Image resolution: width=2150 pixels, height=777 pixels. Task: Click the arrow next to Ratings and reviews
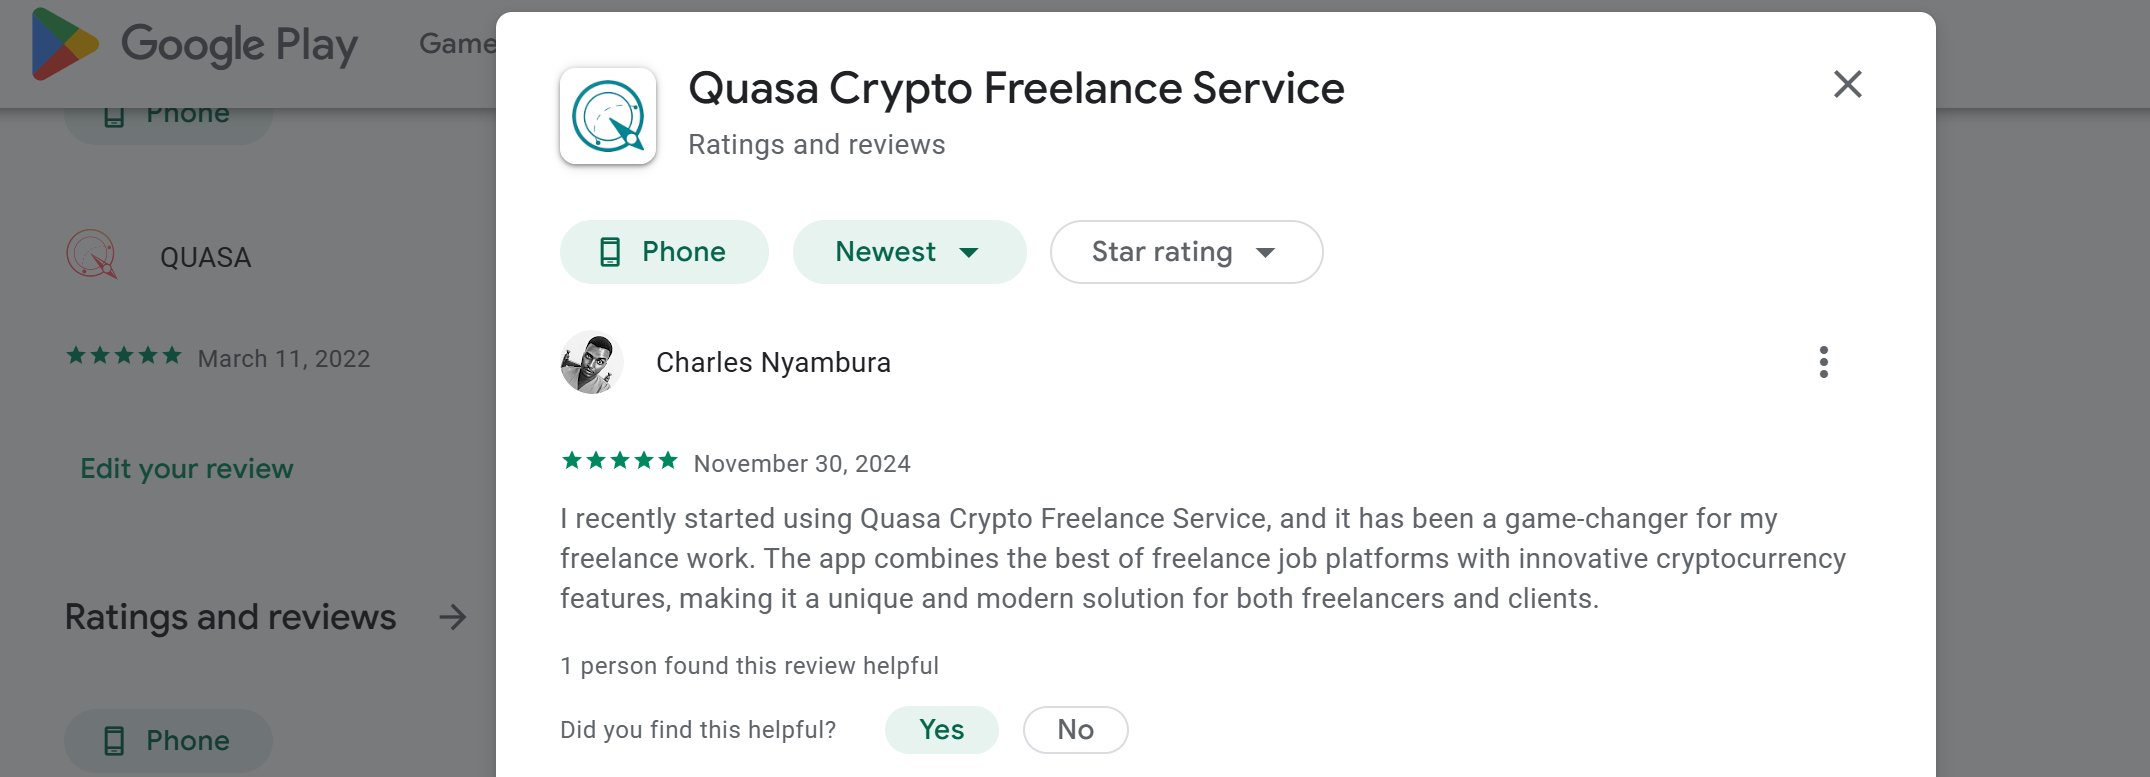point(452,618)
